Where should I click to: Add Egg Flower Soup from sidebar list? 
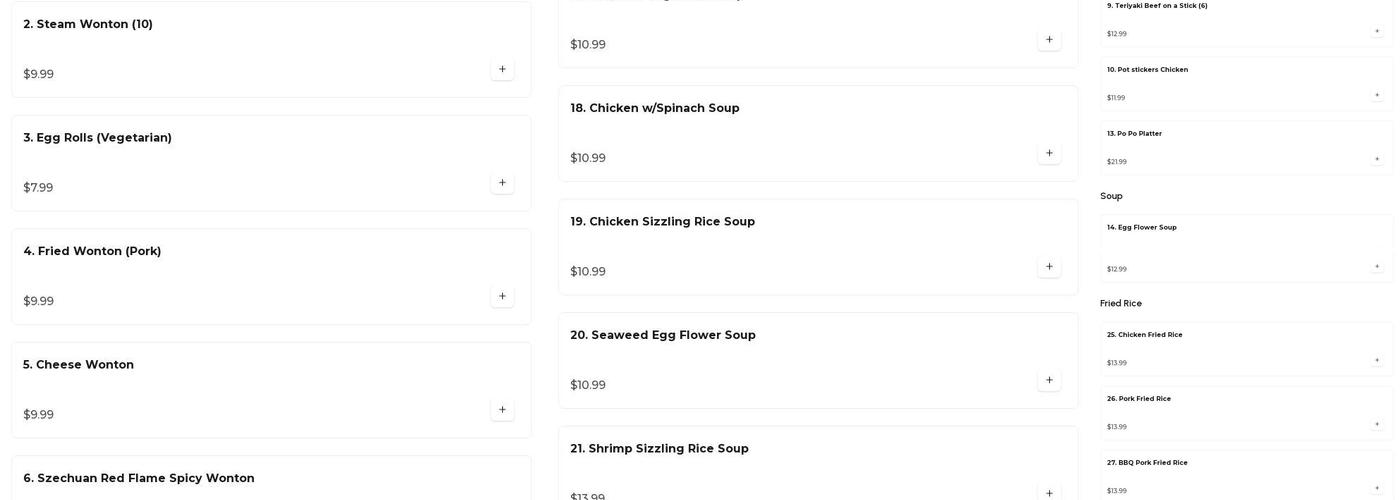1377,267
